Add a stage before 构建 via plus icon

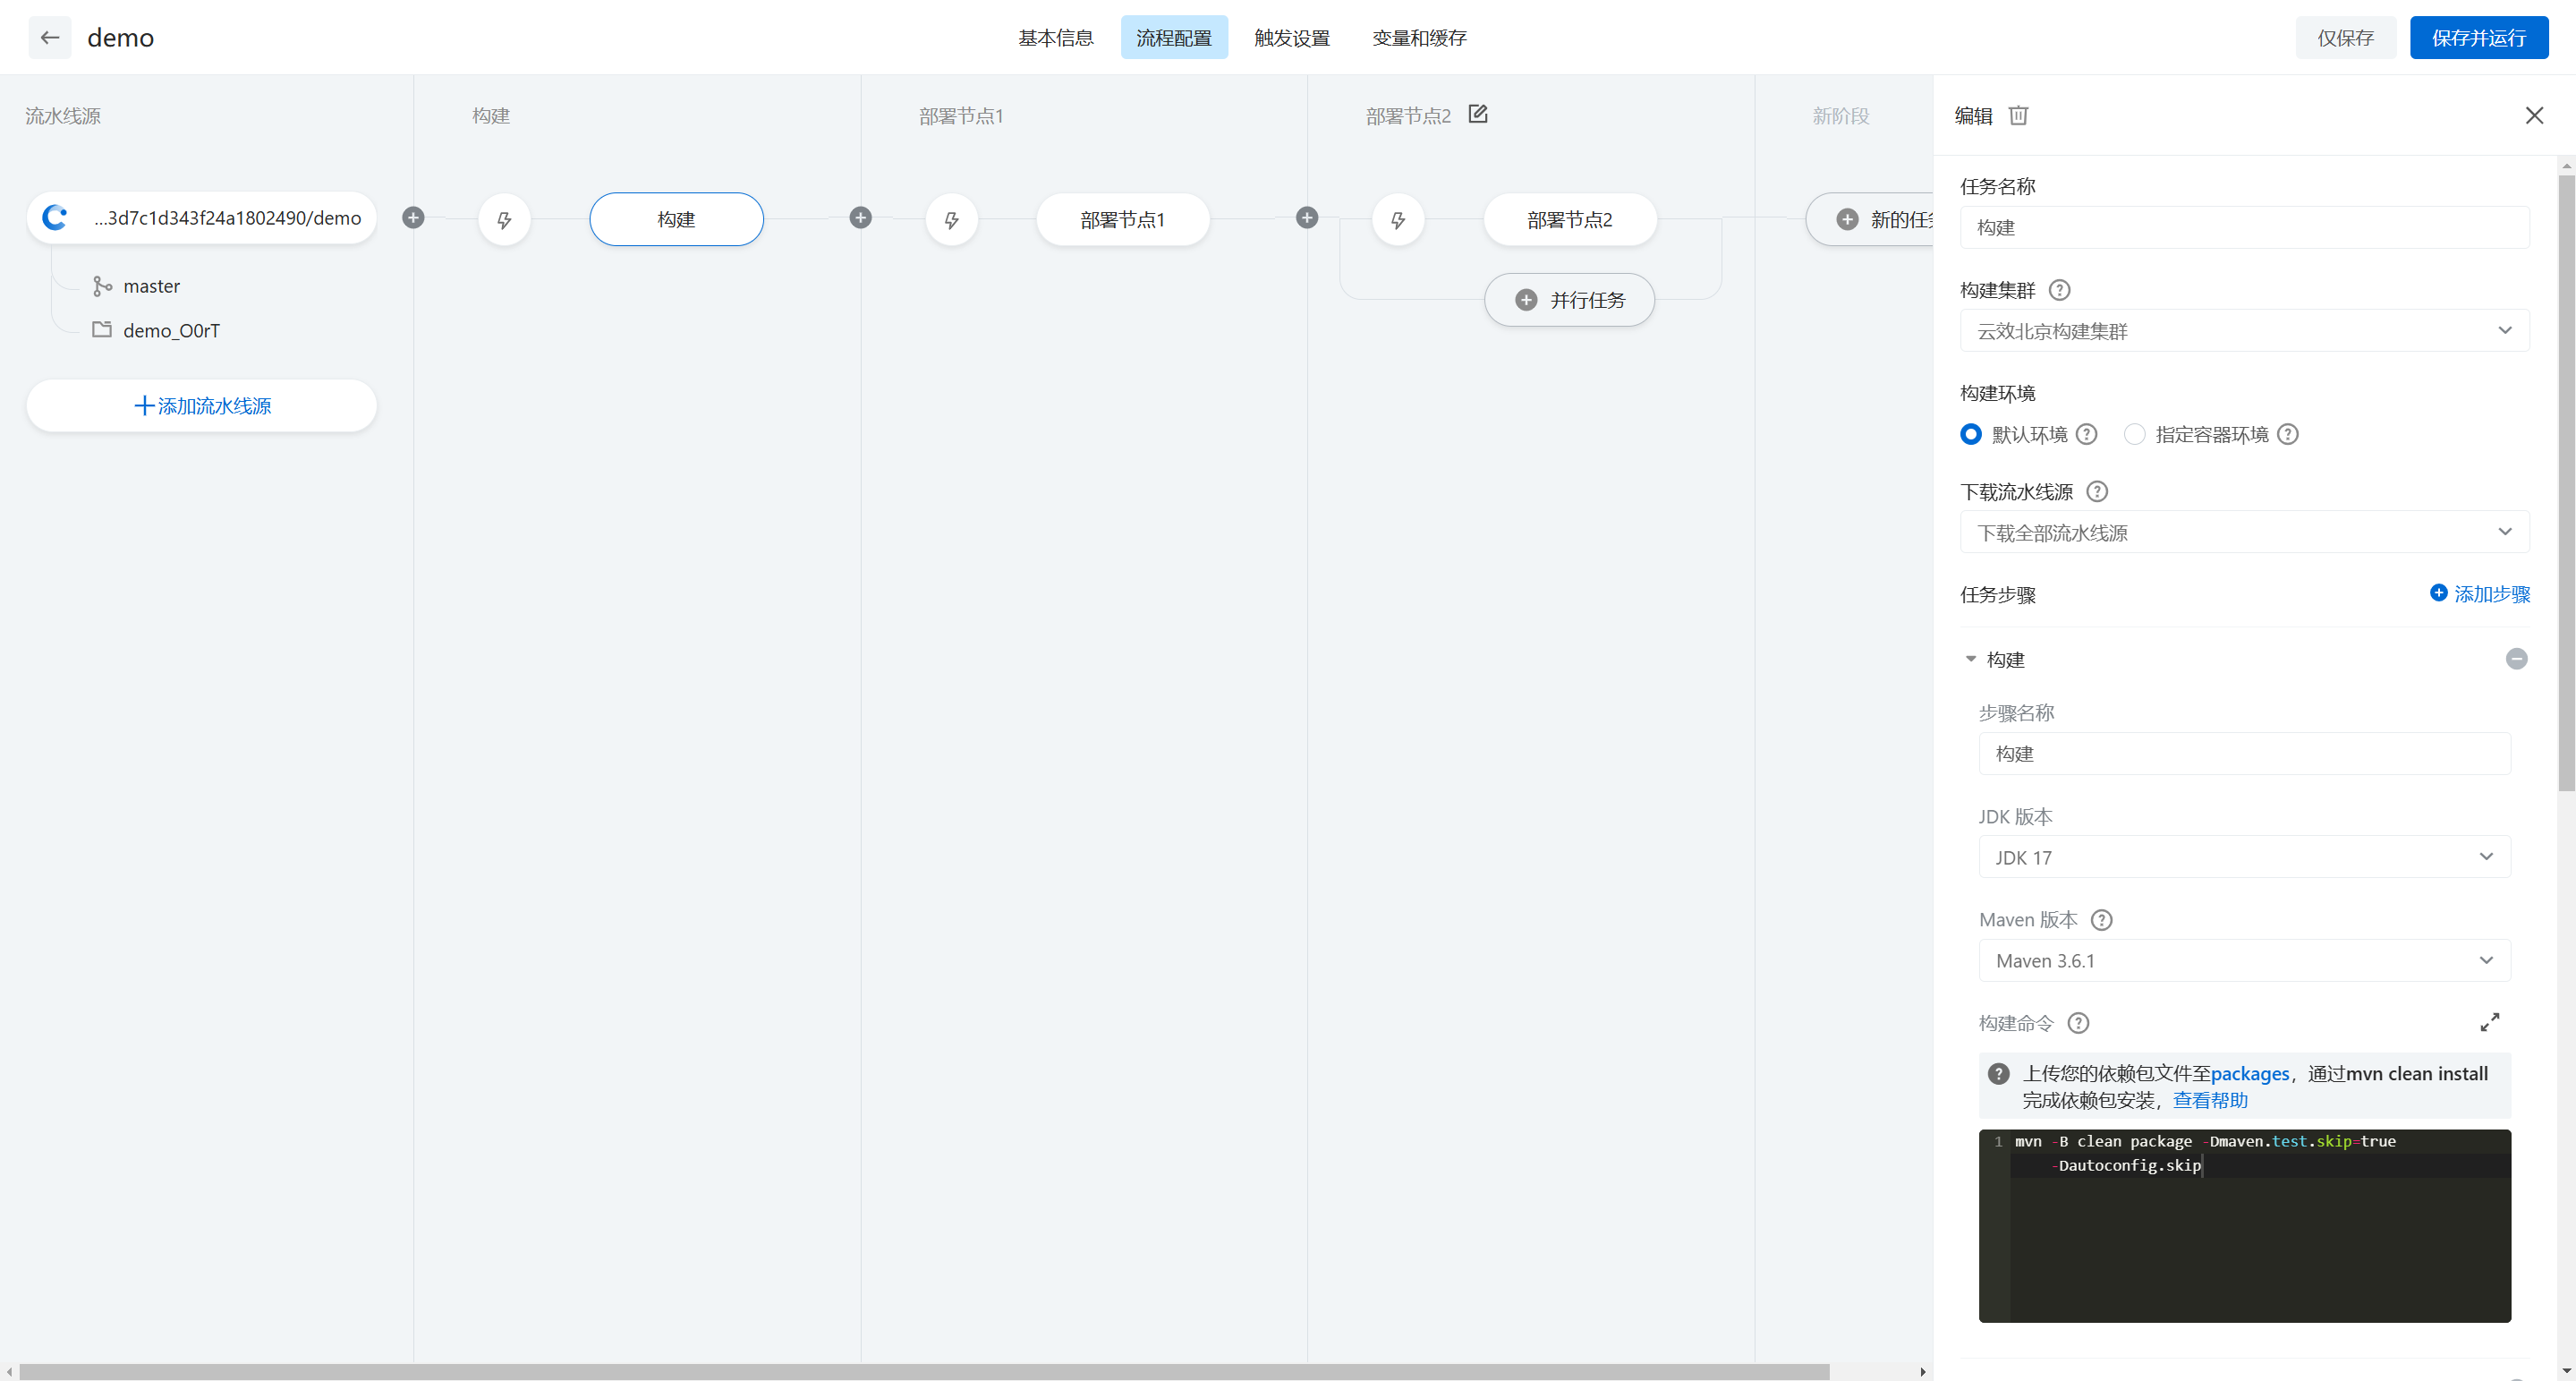(x=413, y=218)
